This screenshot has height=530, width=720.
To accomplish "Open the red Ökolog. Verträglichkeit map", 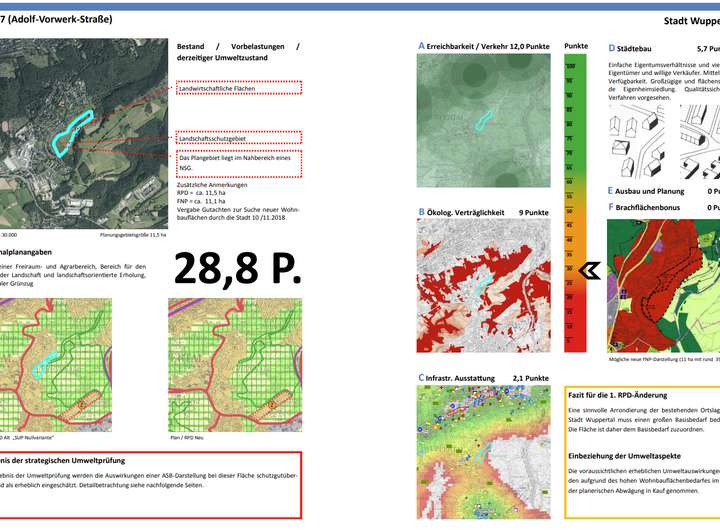I will click(484, 285).
